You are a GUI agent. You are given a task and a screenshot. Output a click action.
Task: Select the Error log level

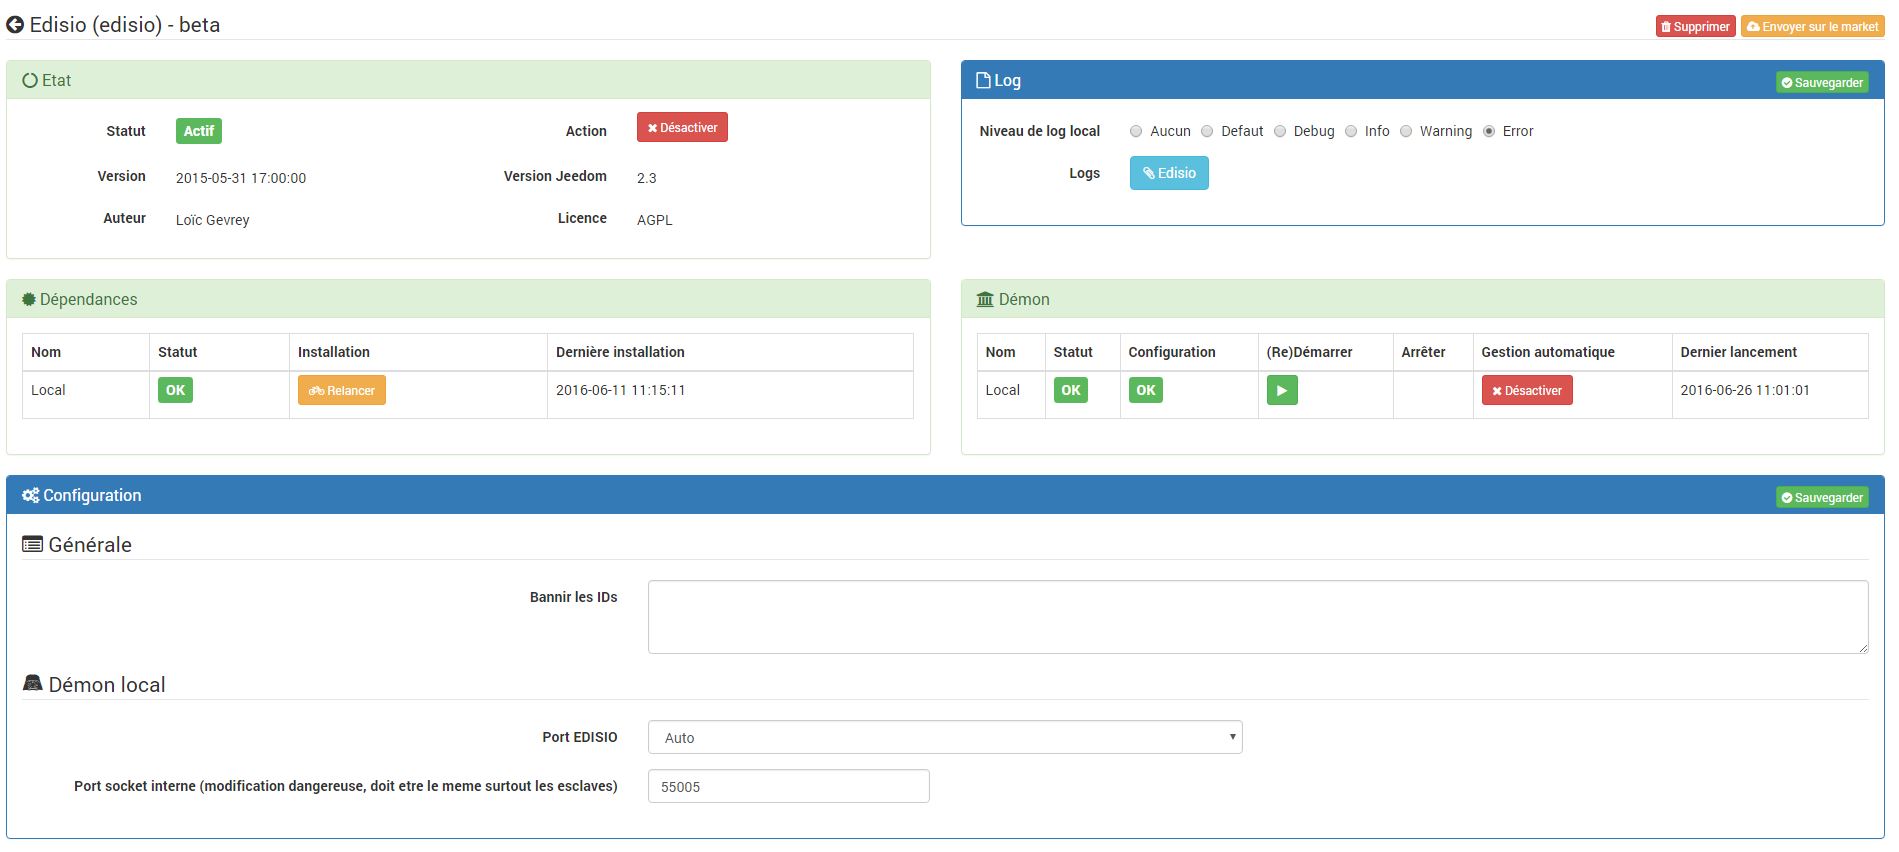[1489, 131]
